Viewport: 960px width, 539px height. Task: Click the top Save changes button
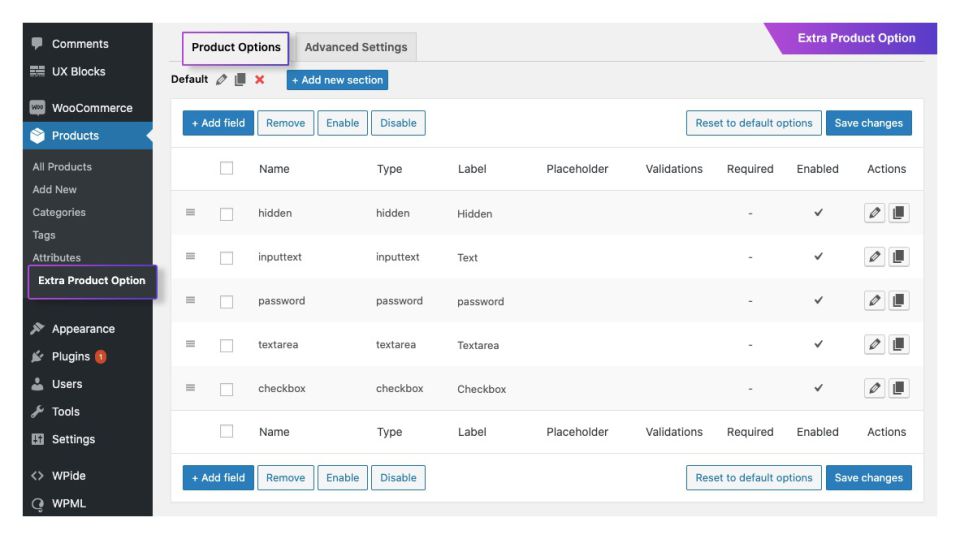(868, 123)
